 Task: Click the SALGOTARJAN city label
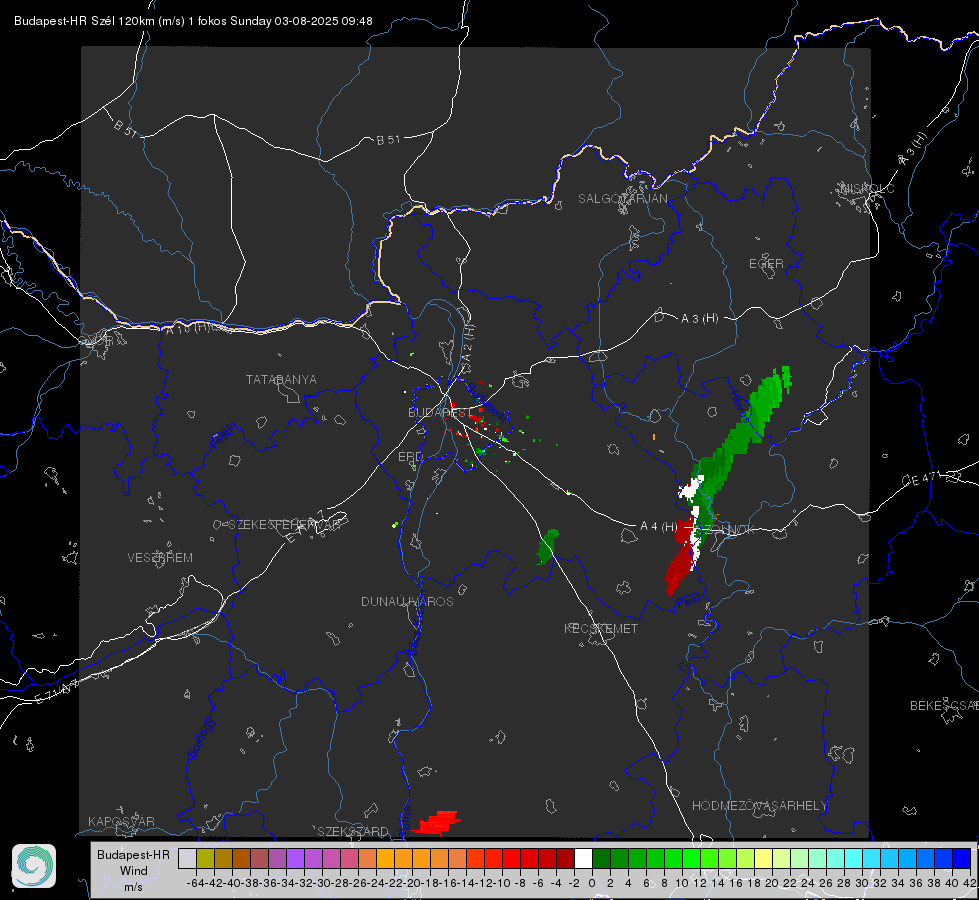click(622, 199)
